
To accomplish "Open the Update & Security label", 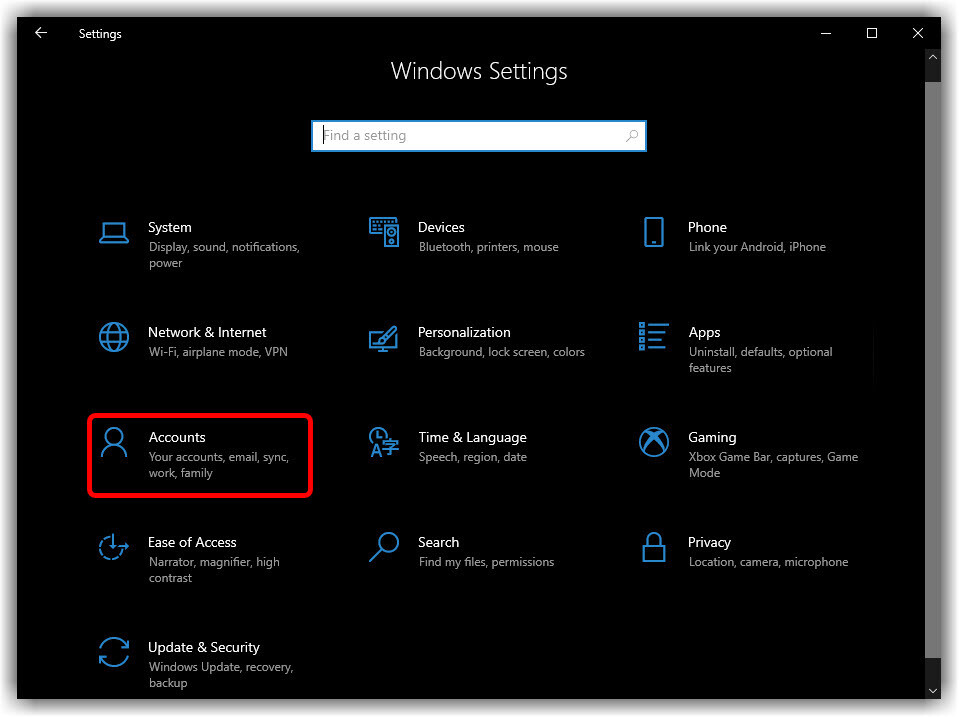I will click(x=204, y=648).
